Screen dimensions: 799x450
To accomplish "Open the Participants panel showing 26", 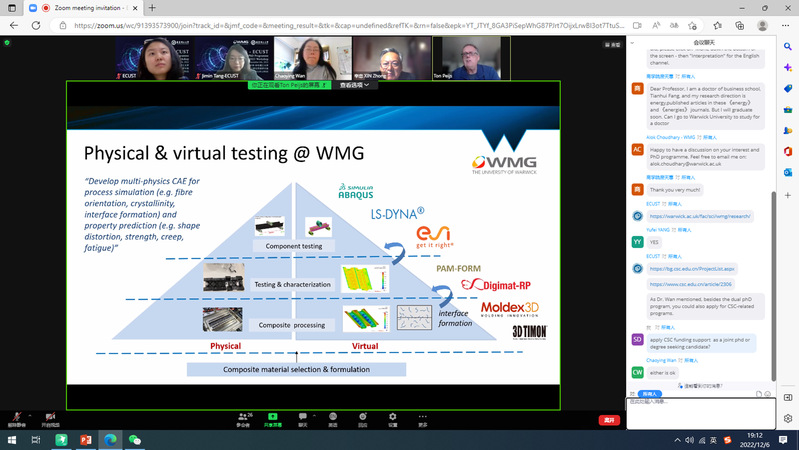I will (x=244, y=419).
